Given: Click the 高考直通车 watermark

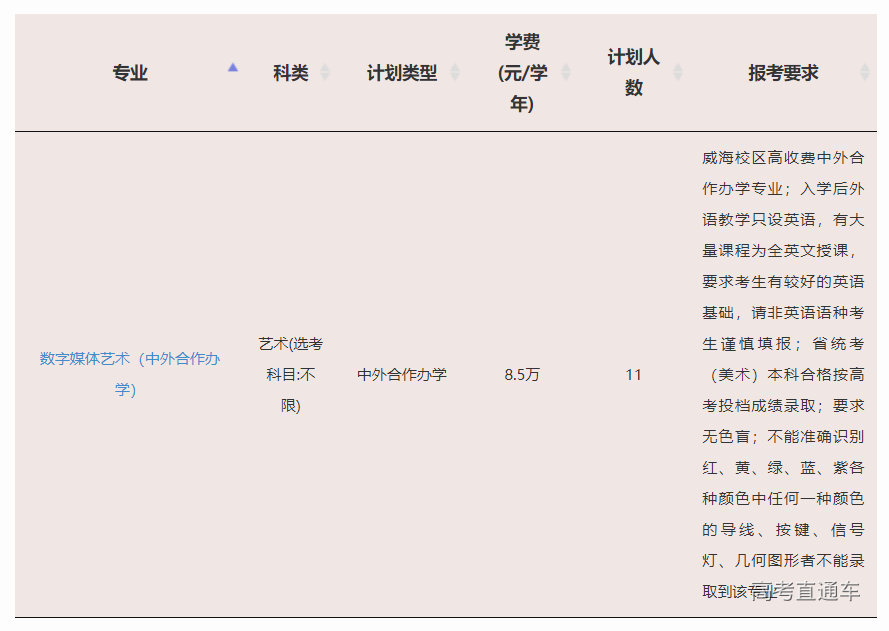Looking at the screenshot, I should click(806, 592).
